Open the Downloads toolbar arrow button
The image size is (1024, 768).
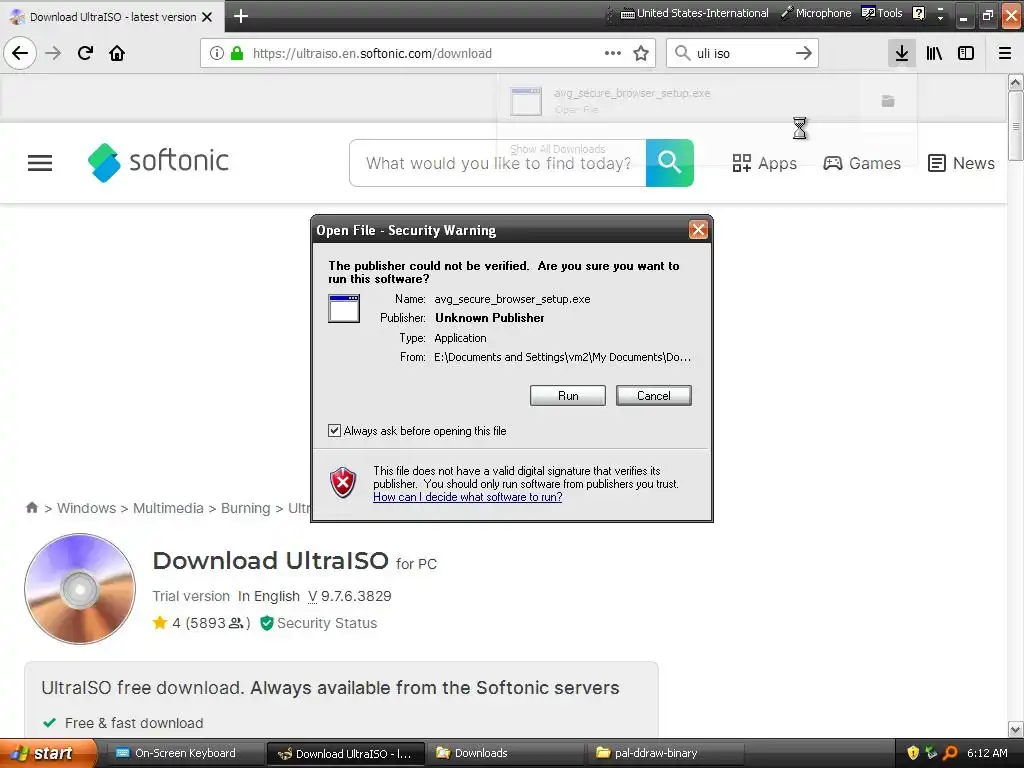(x=902, y=54)
